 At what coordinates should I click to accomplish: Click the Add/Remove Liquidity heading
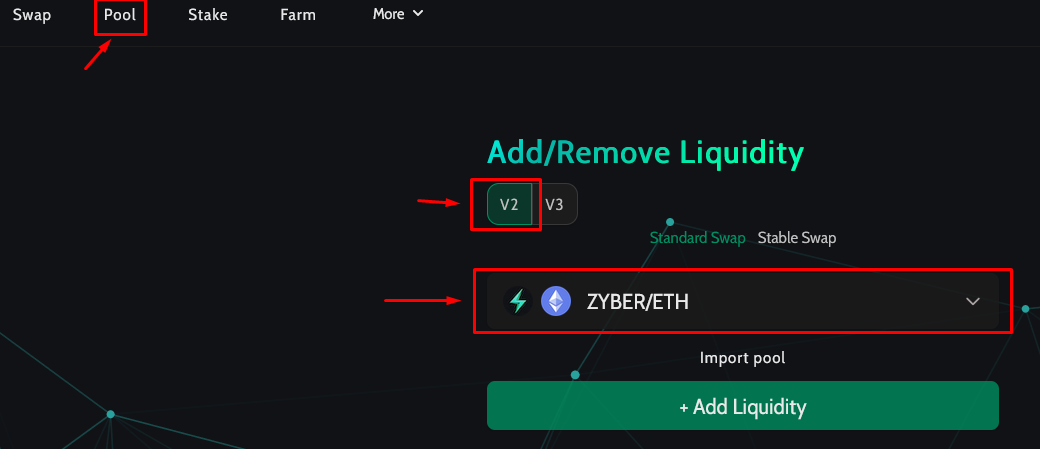pos(645,153)
